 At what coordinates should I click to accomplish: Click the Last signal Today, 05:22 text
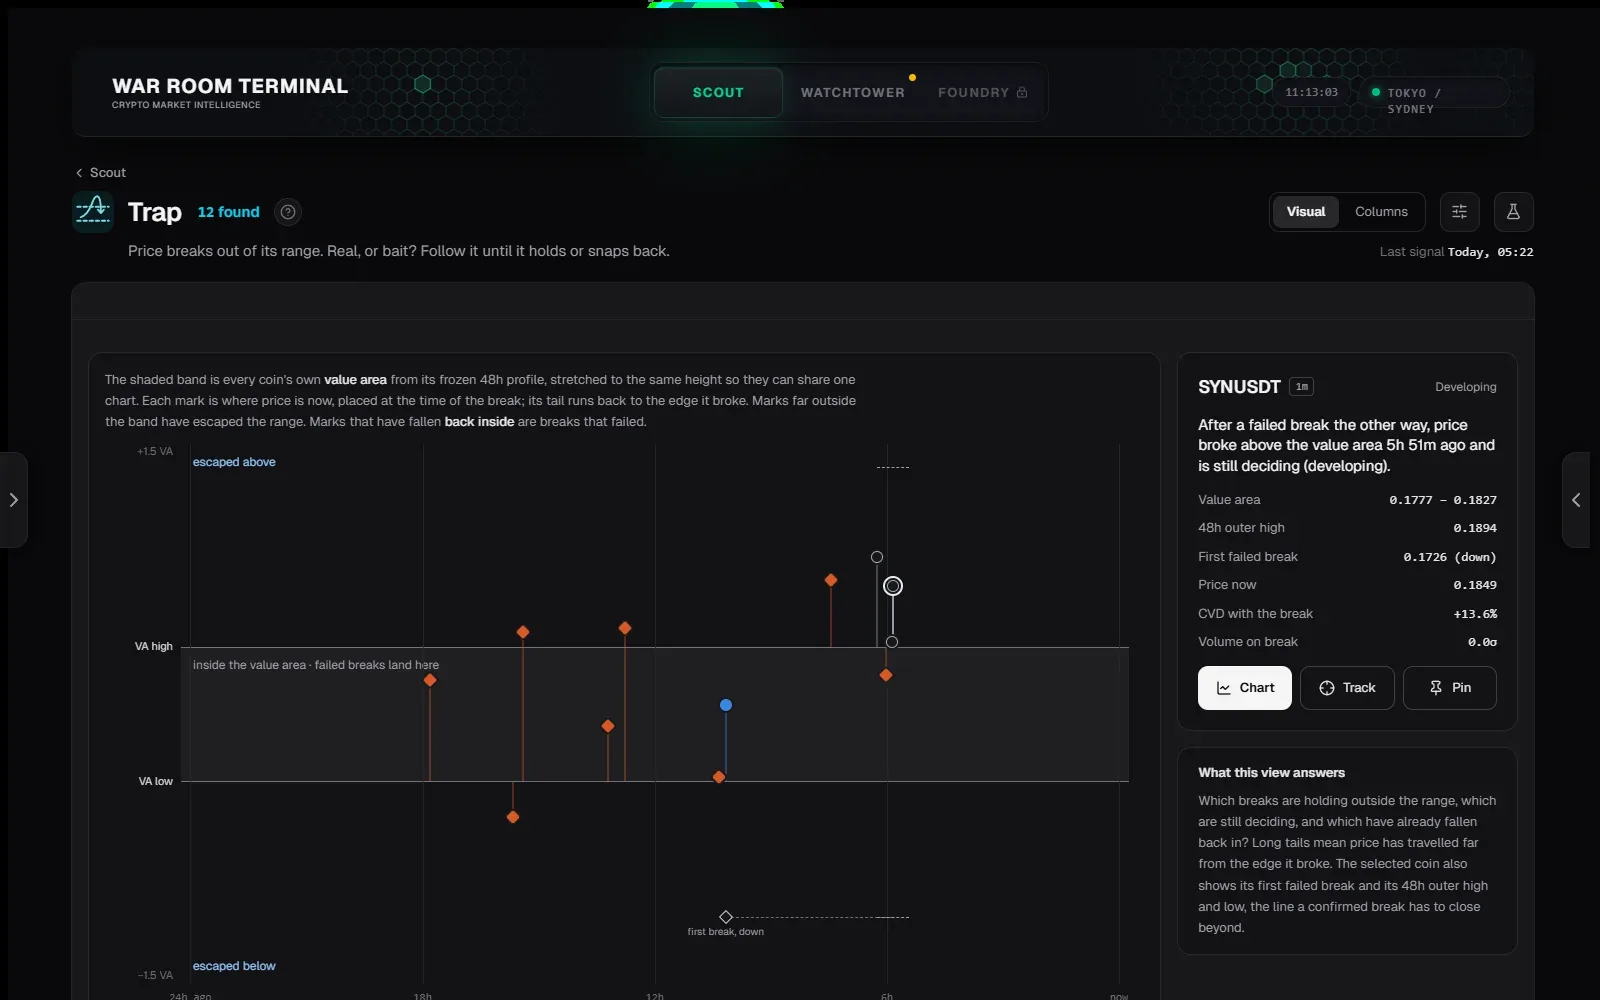pyautogui.click(x=1456, y=252)
